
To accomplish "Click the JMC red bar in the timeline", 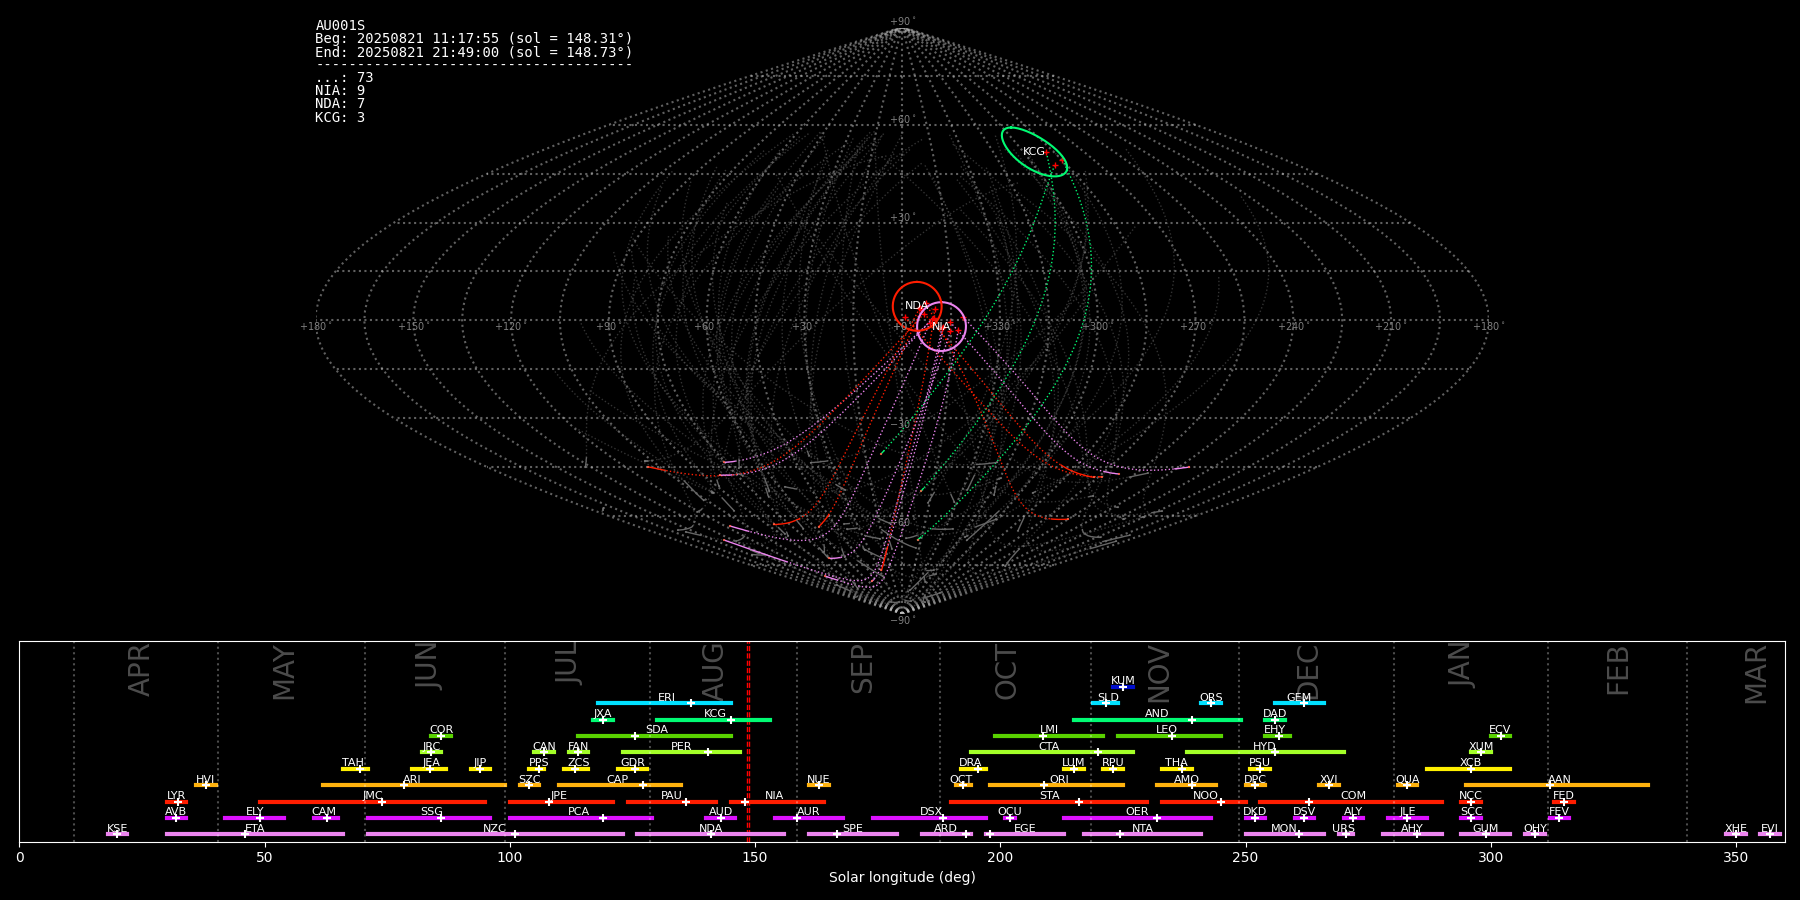I will click(373, 802).
